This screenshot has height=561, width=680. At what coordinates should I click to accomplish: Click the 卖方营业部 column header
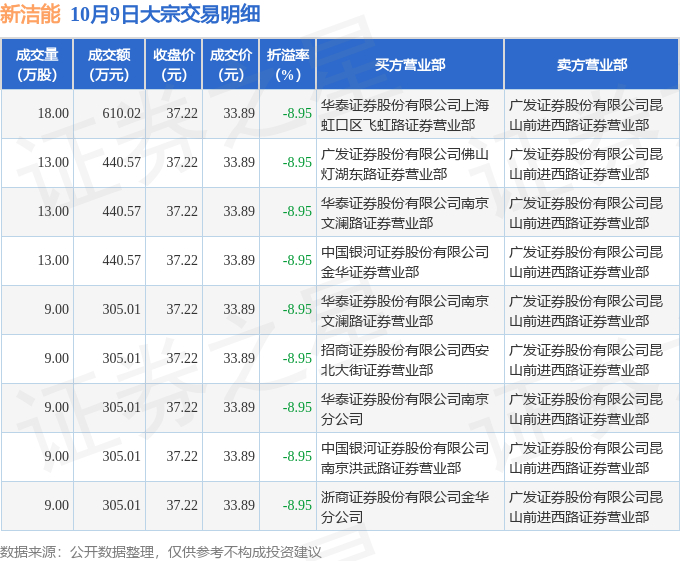592,65
